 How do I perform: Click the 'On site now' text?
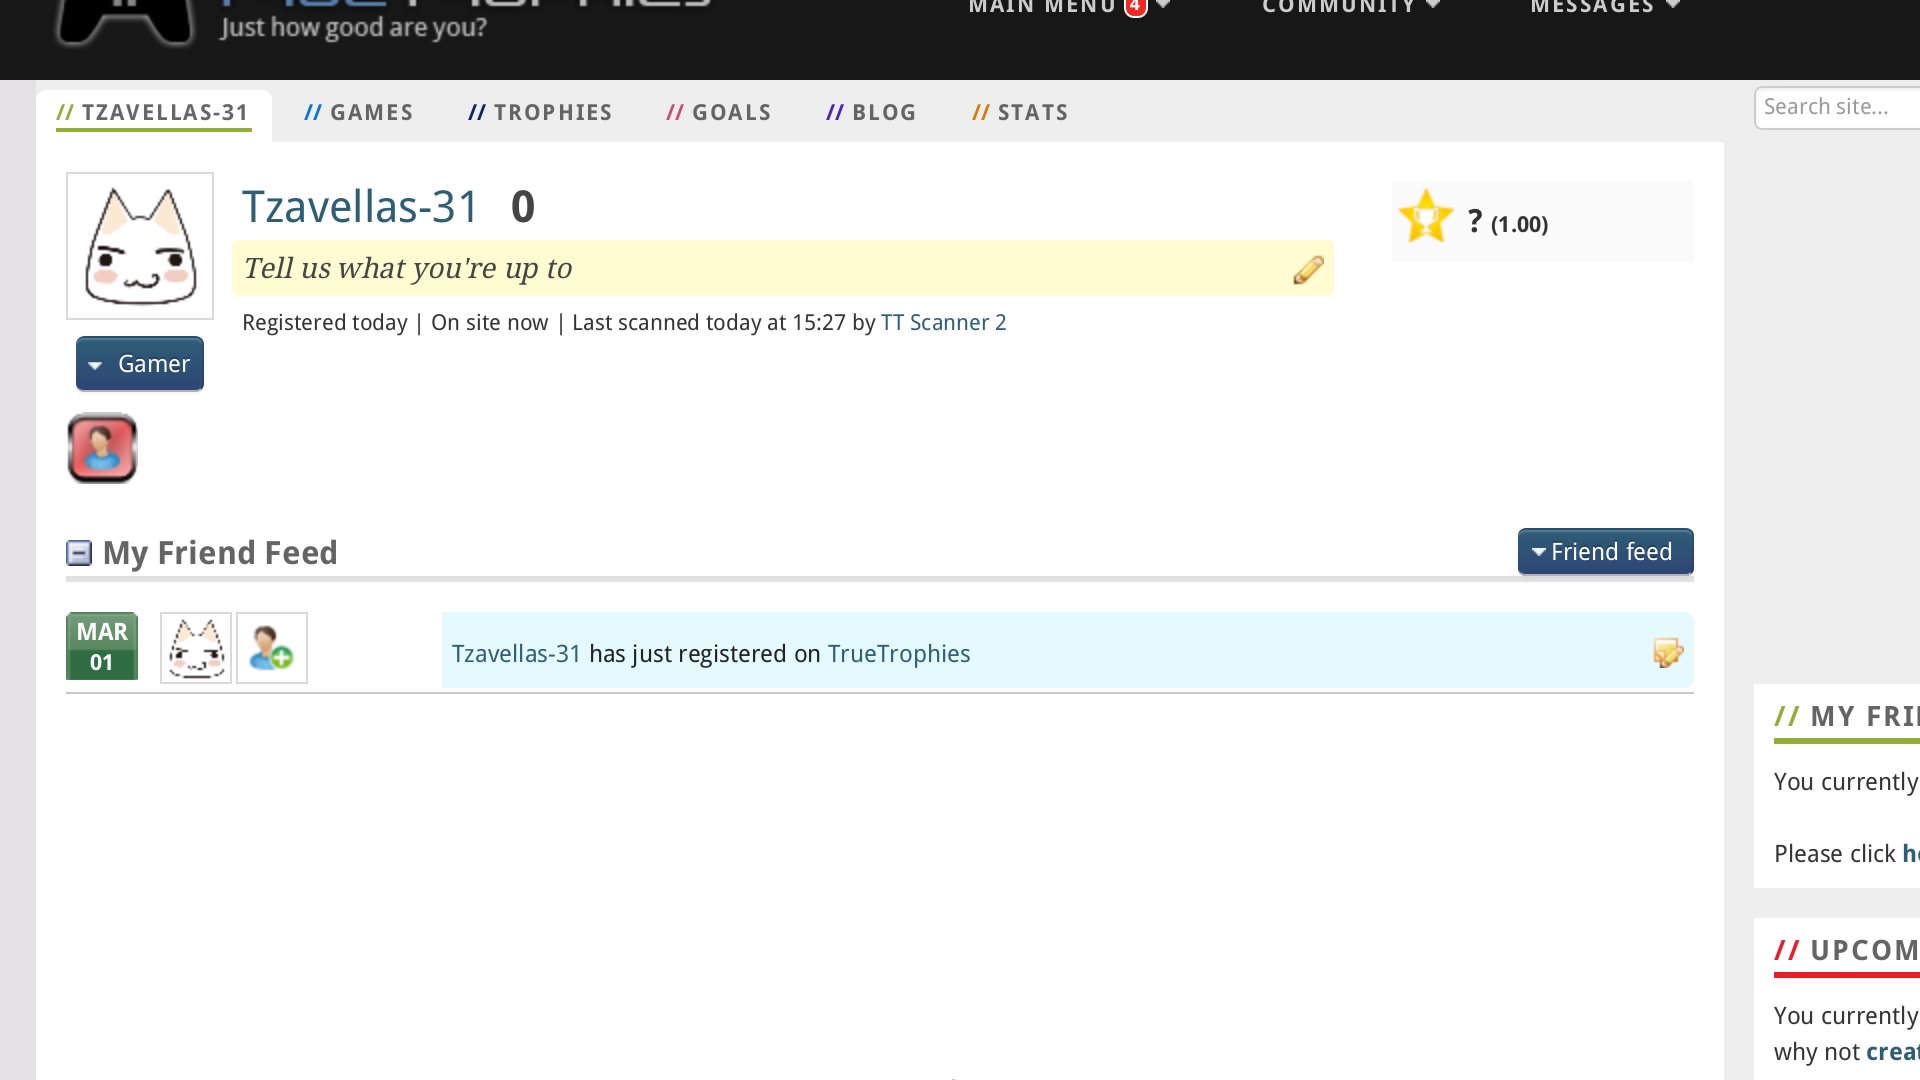point(489,323)
